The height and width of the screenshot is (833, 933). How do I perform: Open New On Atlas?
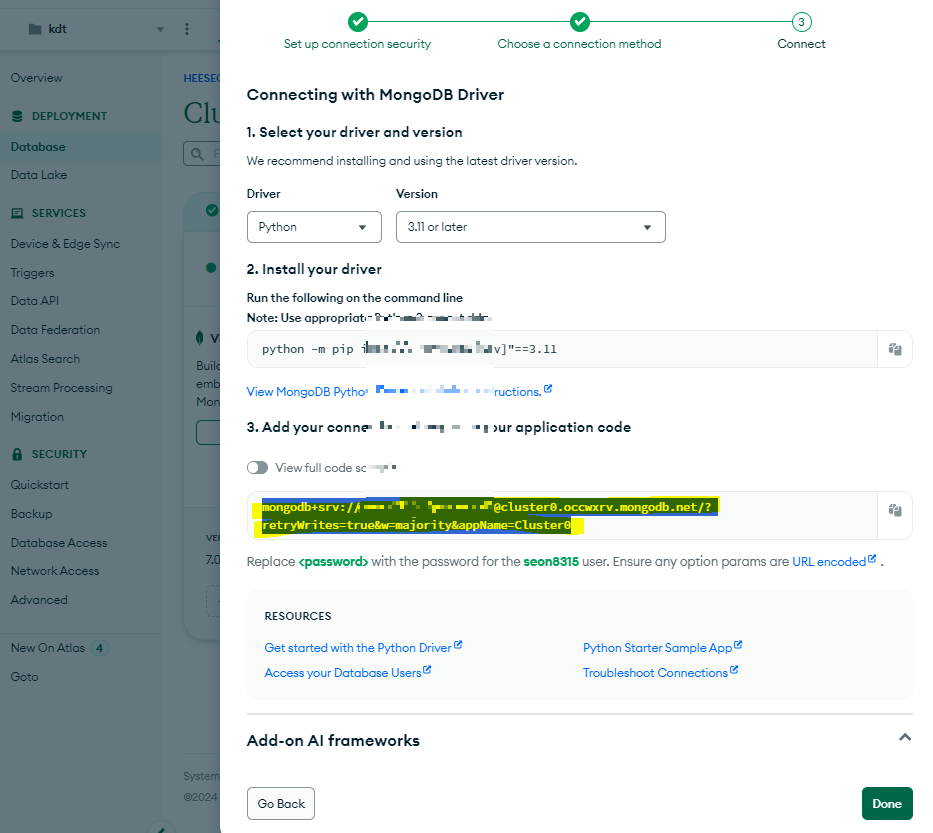coord(48,648)
